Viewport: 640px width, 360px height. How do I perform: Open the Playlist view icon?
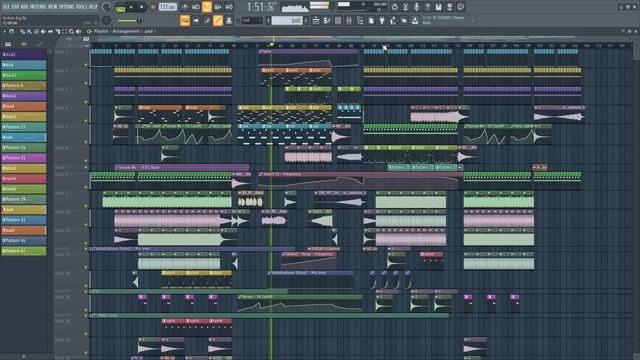(316, 20)
